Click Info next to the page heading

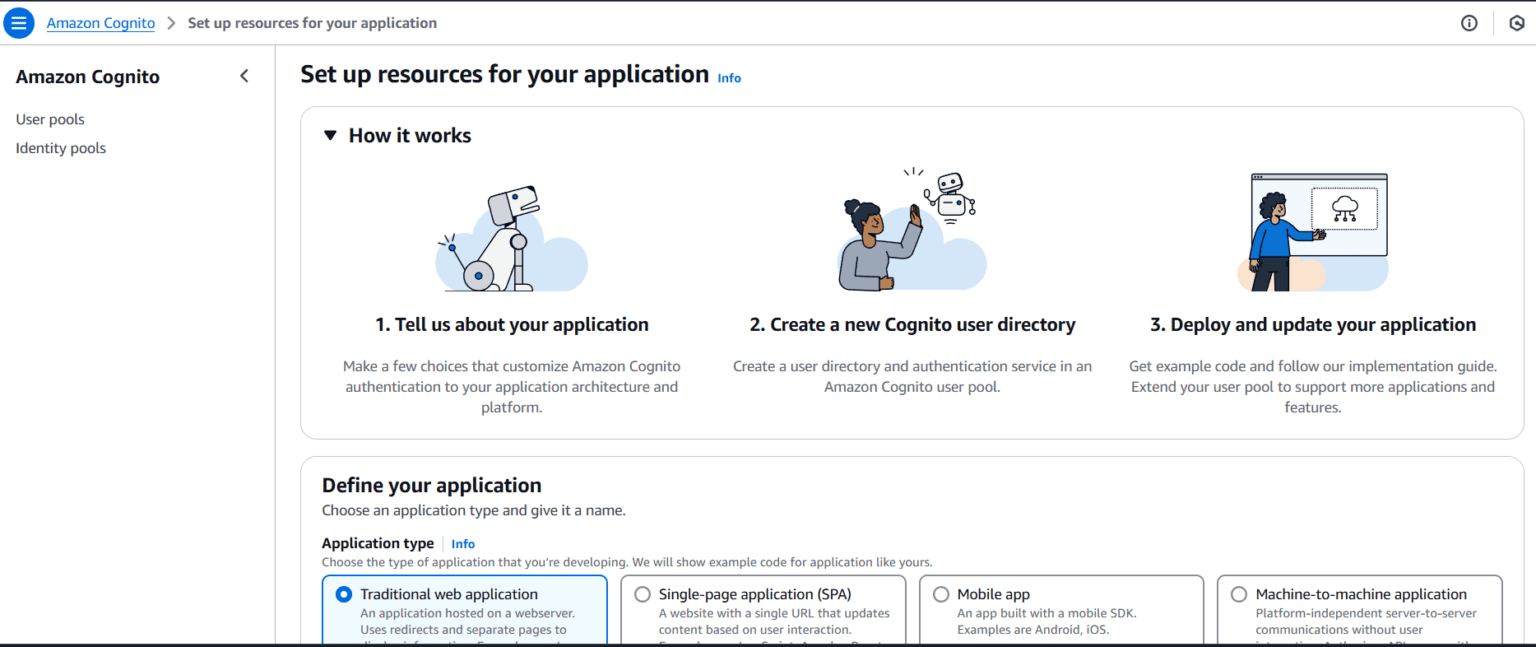(729, 78)
